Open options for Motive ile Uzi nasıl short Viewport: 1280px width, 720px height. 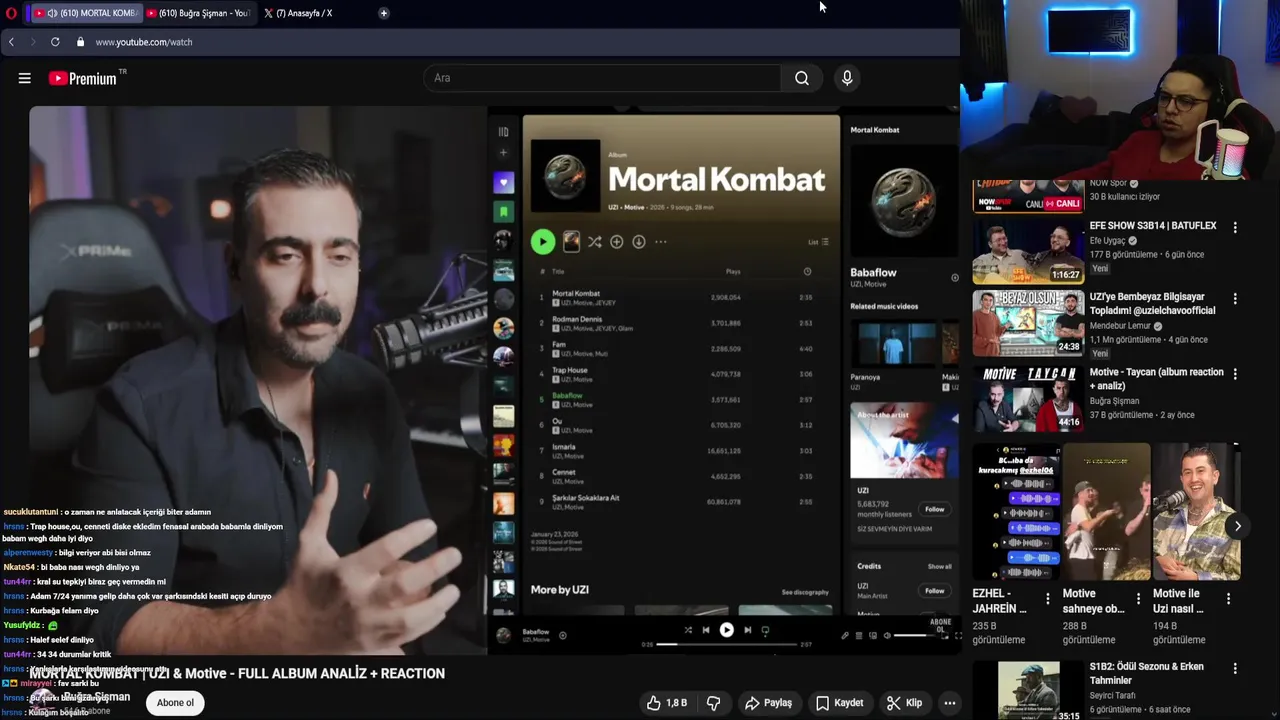coord(1228,599)
